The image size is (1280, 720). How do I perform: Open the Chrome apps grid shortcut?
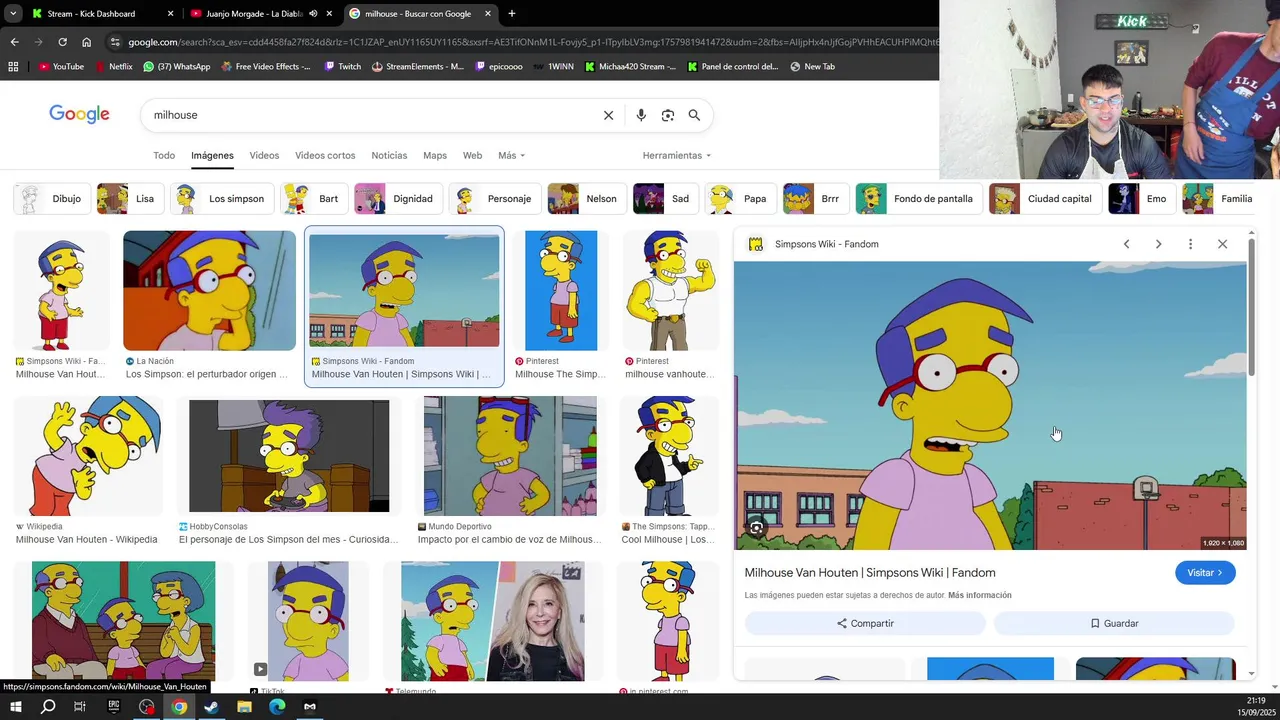(13, 67)
